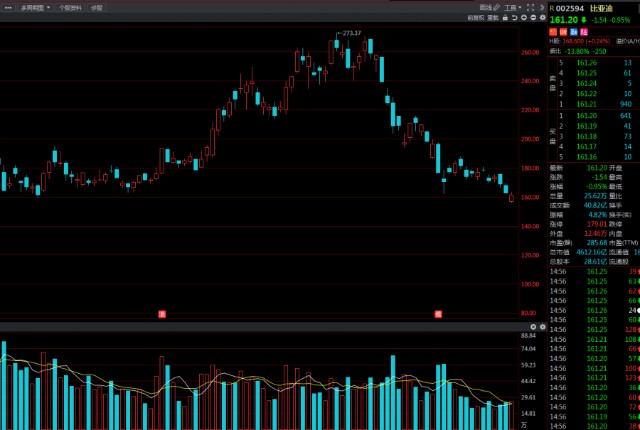Screen dimensions: 640x430
Task: Switch to 个股资料 tab
Action: tap(71, 7)
